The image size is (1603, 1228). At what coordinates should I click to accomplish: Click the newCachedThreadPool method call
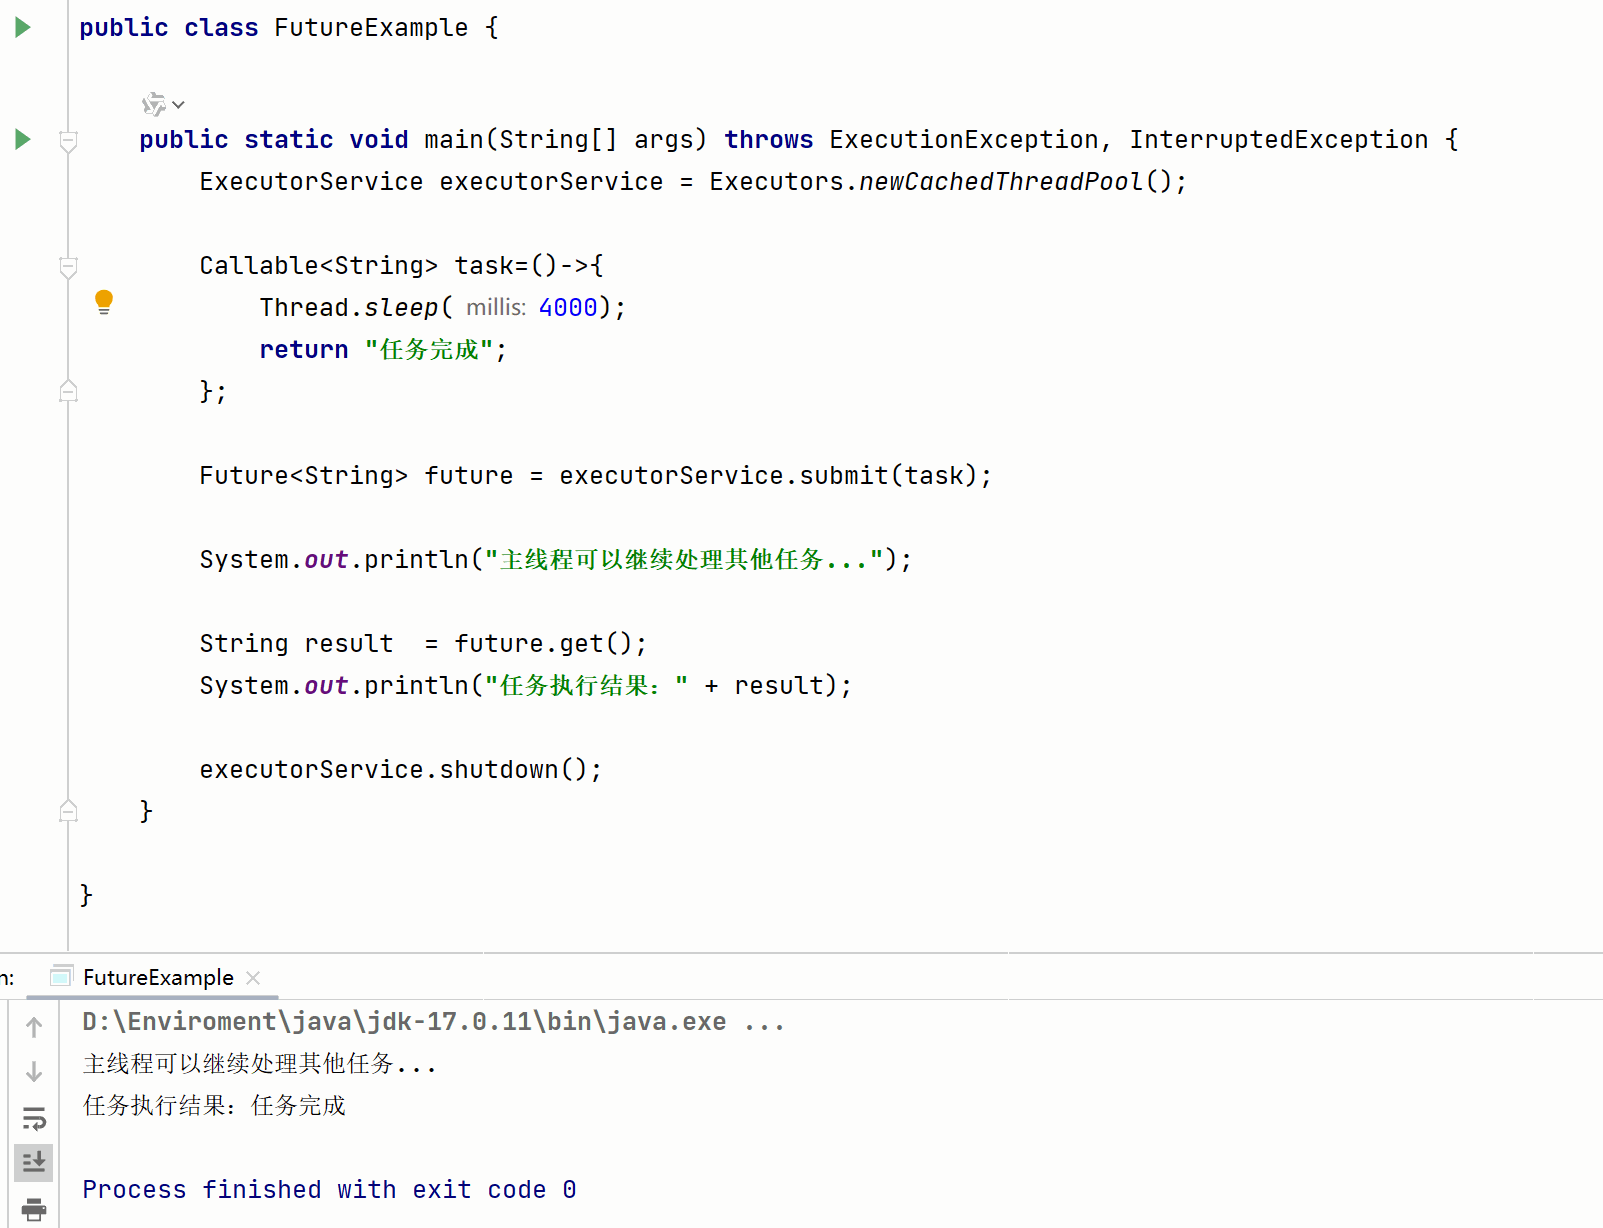coord(1000,182)
